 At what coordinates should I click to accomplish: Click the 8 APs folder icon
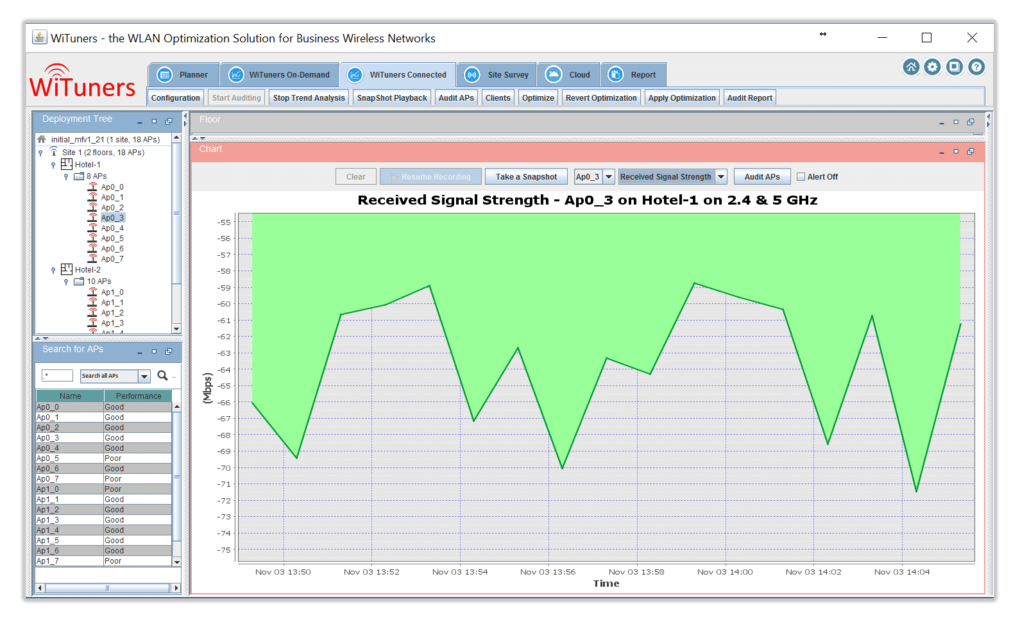(x=79, y=176)
